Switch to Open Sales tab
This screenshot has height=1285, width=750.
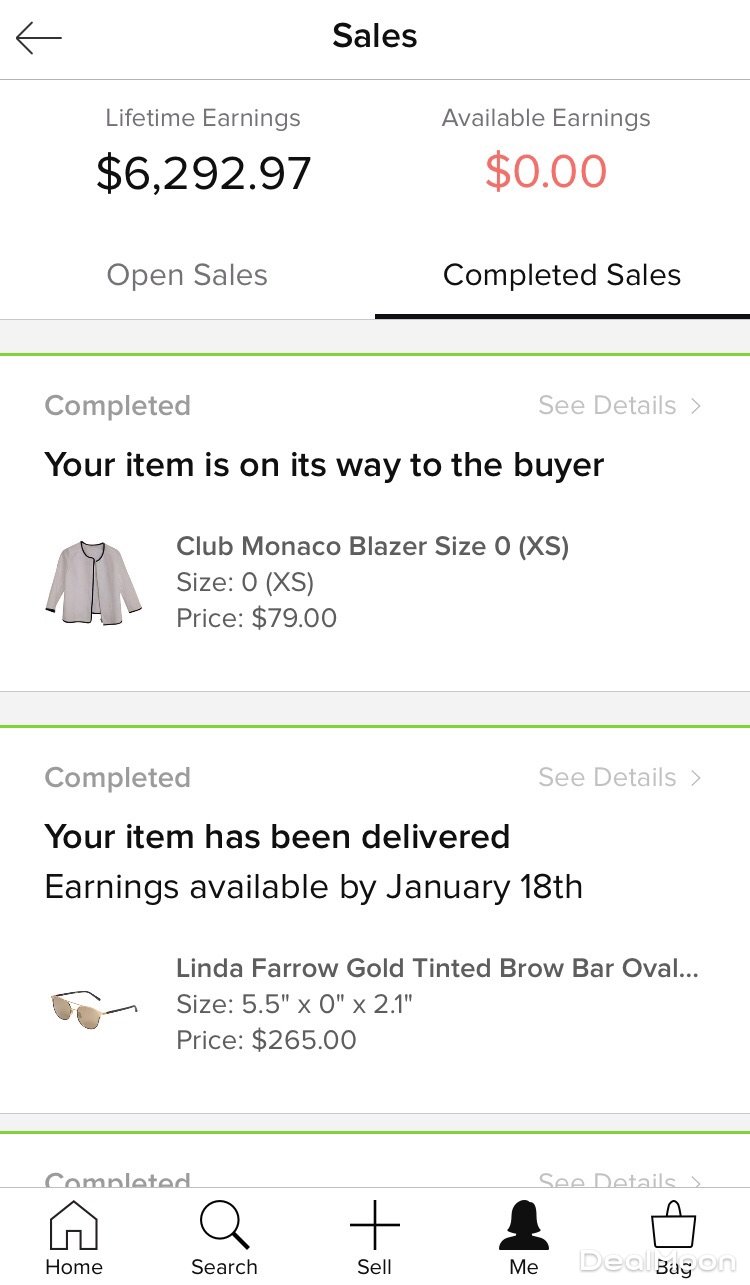(187, 276)
